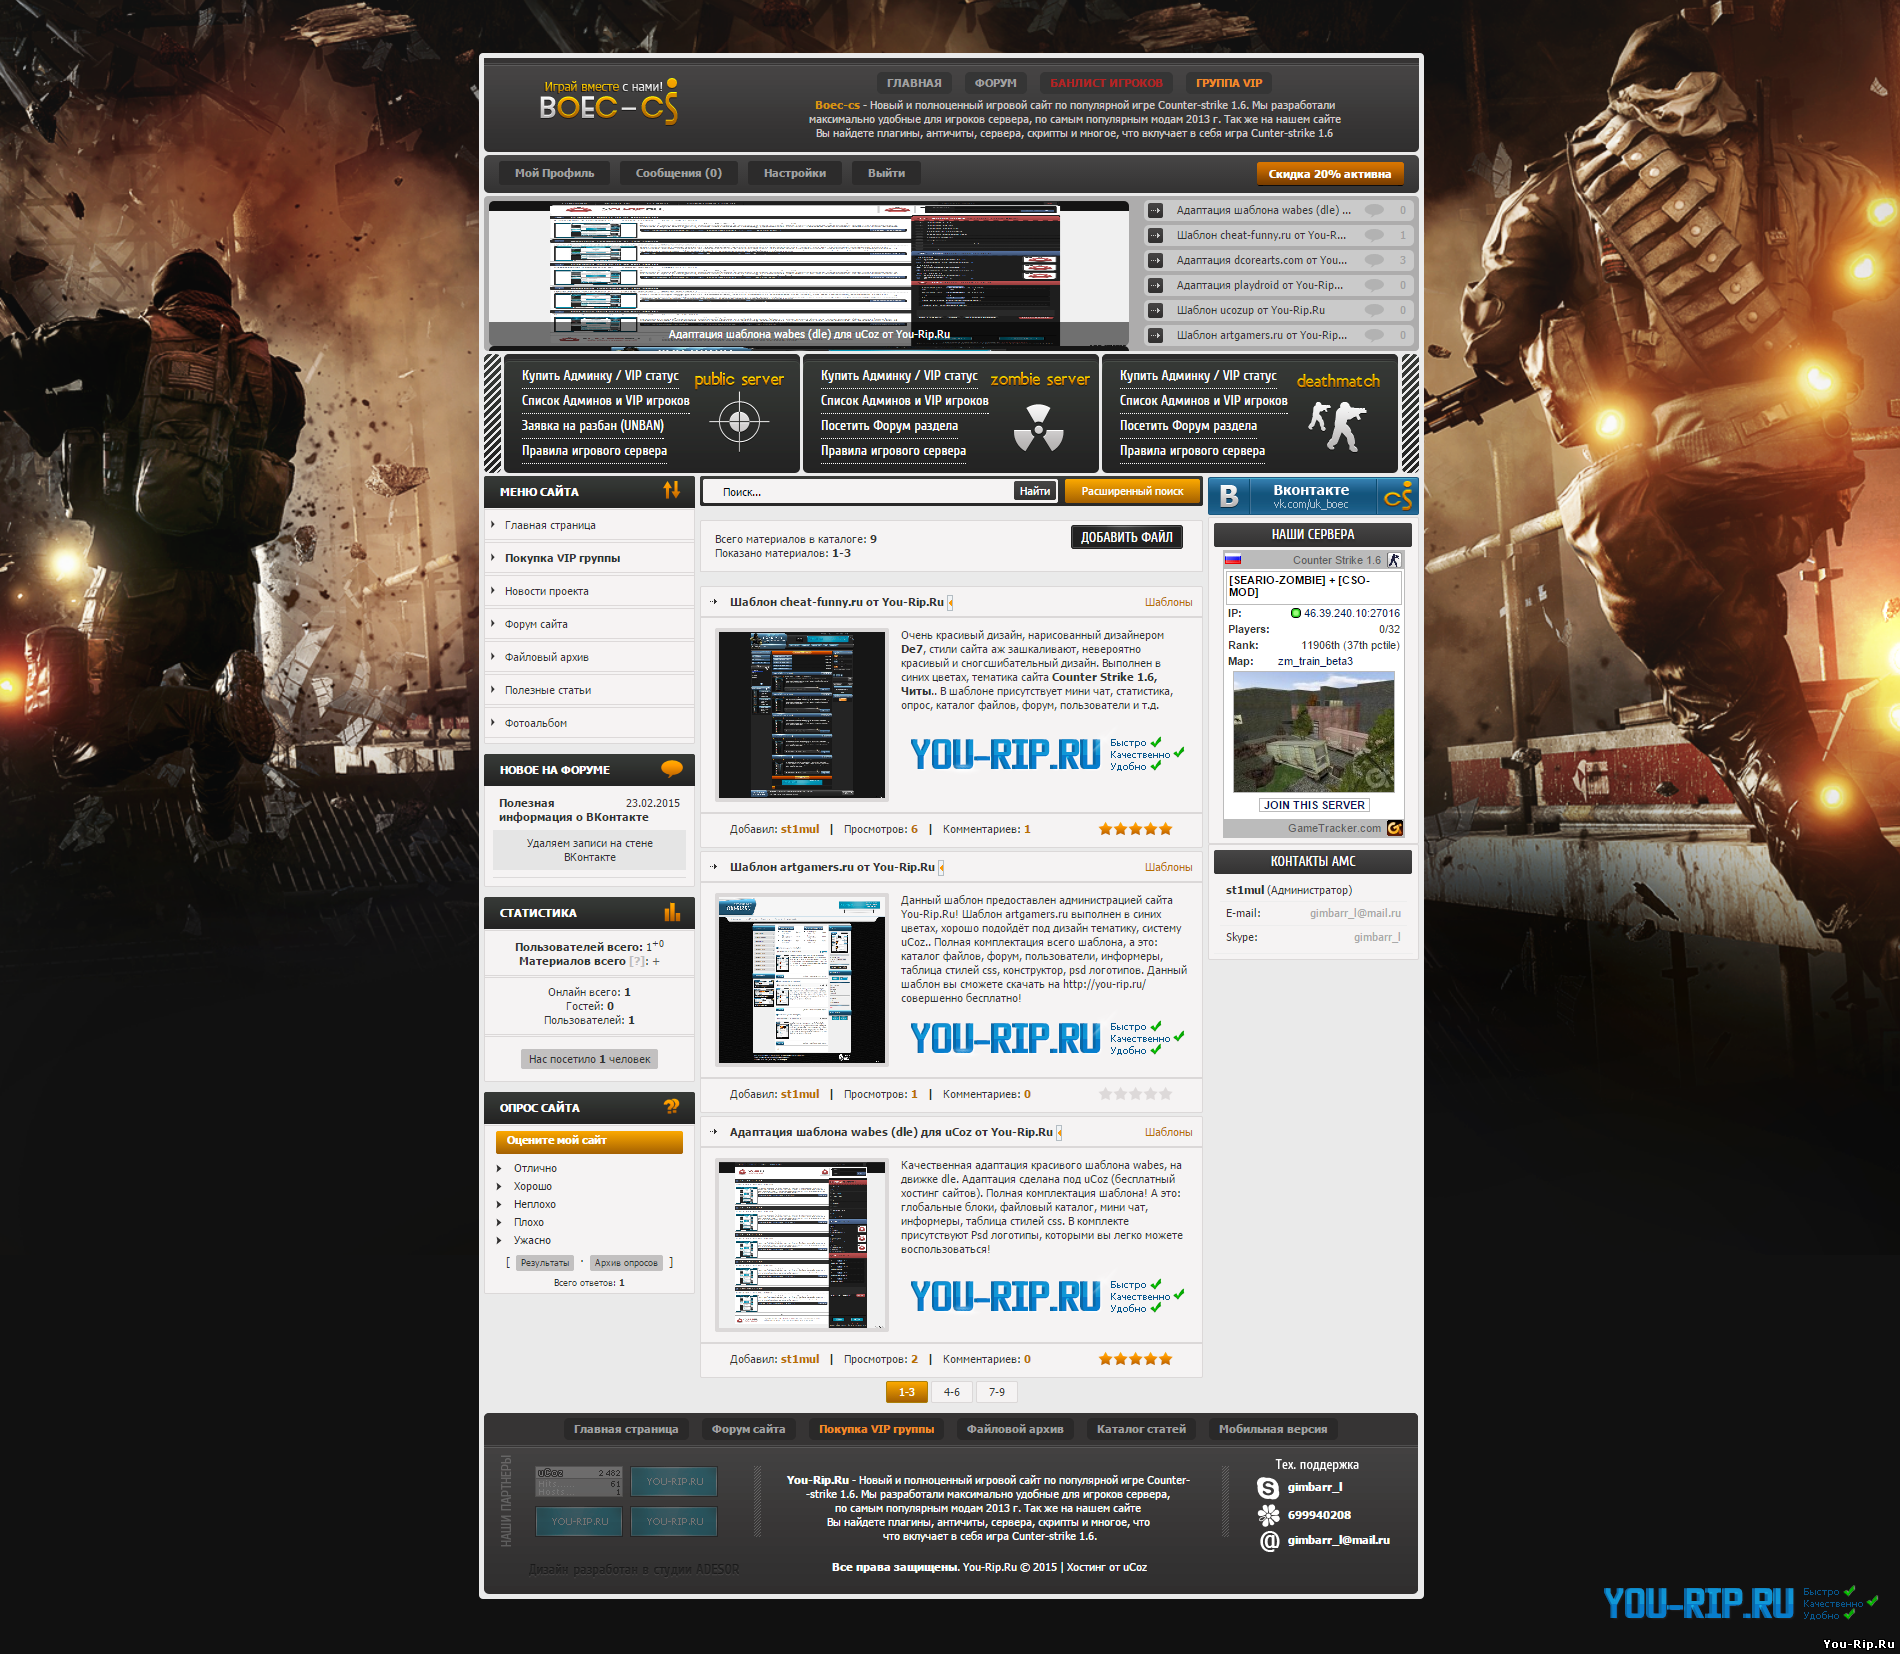The height and width of the screenshot is (1654, 1900).
Task: Open Настройки tab
Action: (795, 173)
